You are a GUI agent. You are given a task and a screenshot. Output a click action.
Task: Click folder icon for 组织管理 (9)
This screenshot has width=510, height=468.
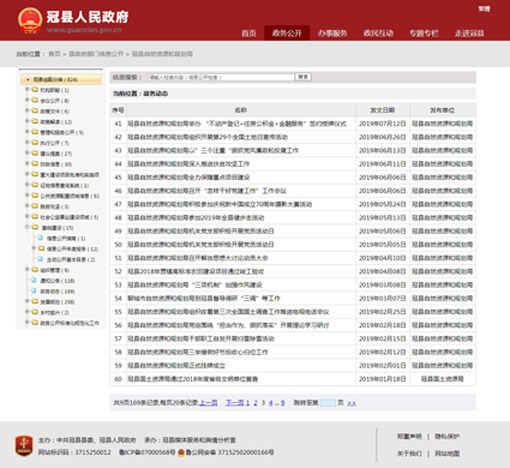point(35,270)
